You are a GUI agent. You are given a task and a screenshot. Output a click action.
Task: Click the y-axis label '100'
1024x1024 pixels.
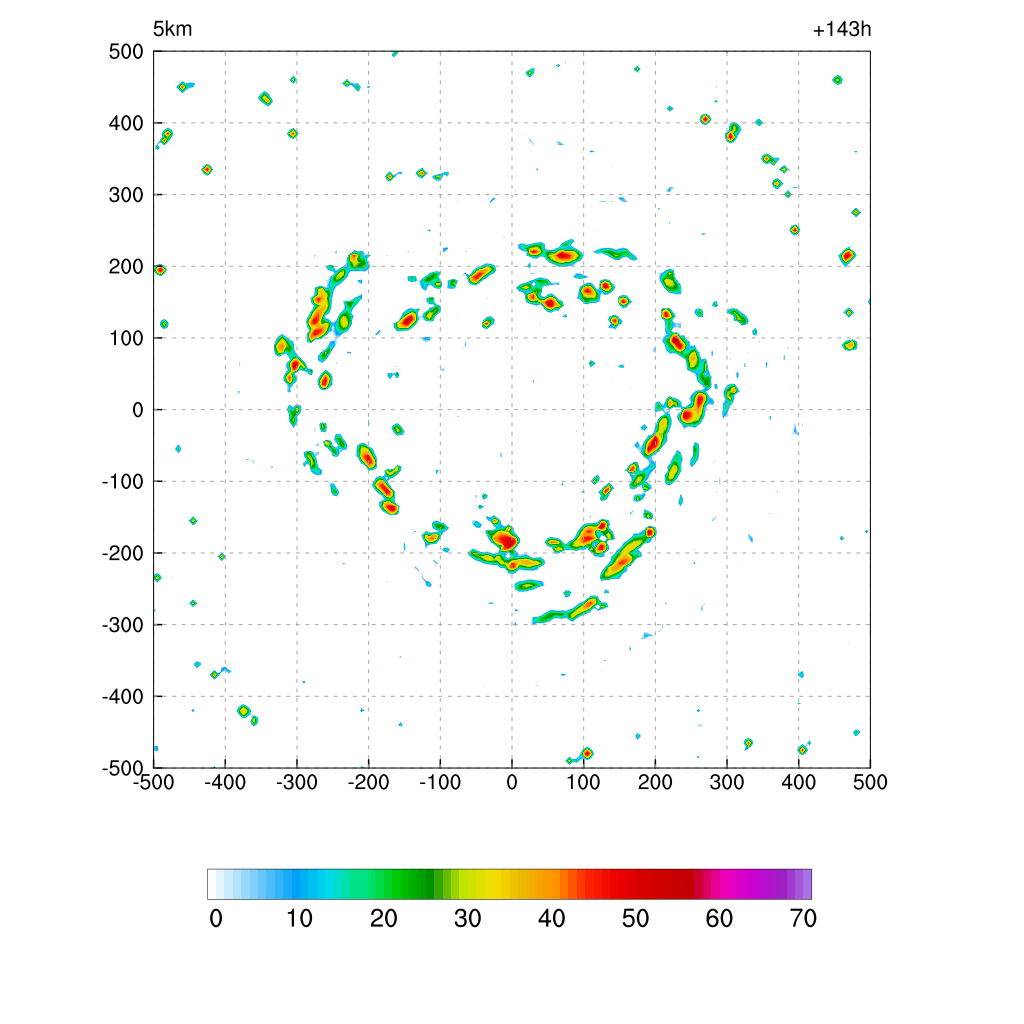click(126, 338)
